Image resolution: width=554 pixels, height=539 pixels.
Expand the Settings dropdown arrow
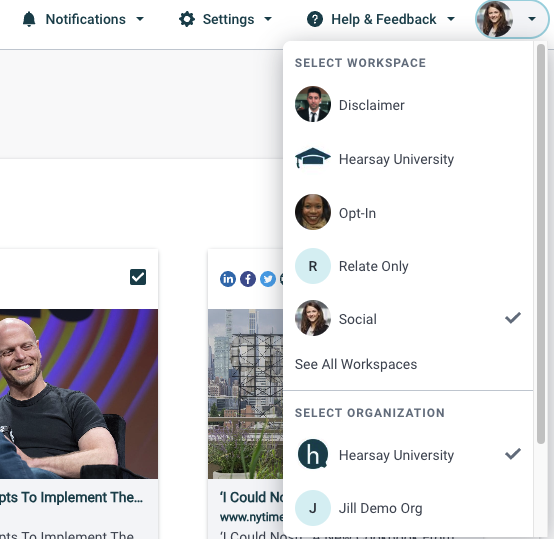click(x=268, y=19)
